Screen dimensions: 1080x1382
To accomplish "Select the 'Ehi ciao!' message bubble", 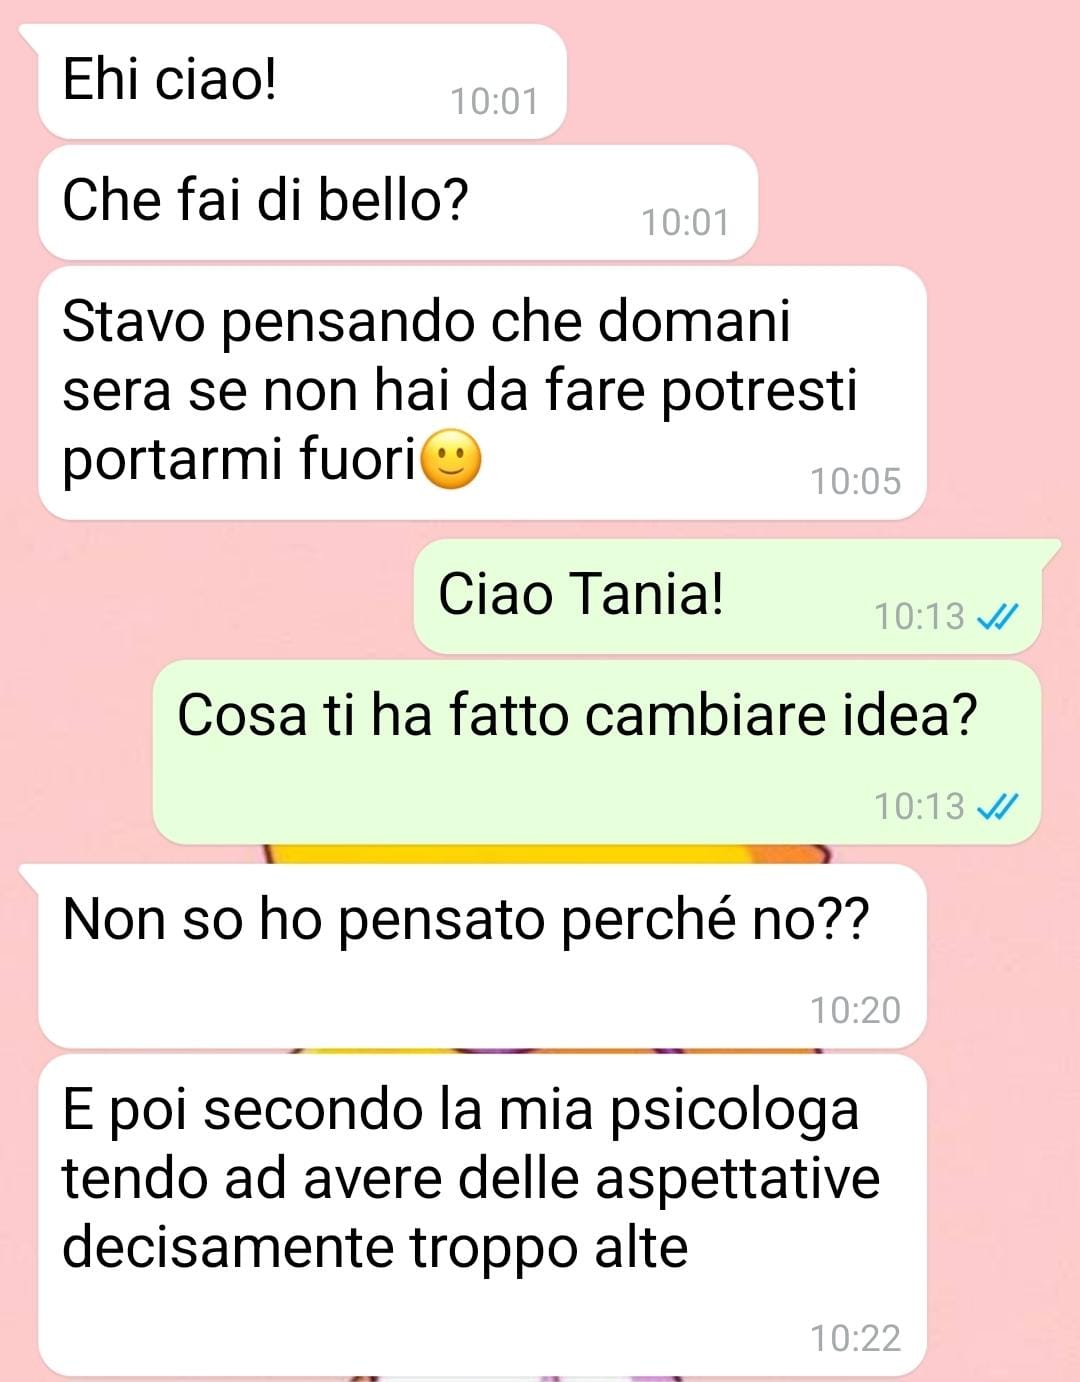I will point(302,81).
